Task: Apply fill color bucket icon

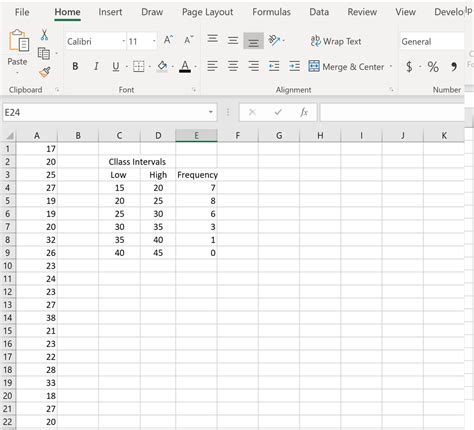Action: coord(162,66)
